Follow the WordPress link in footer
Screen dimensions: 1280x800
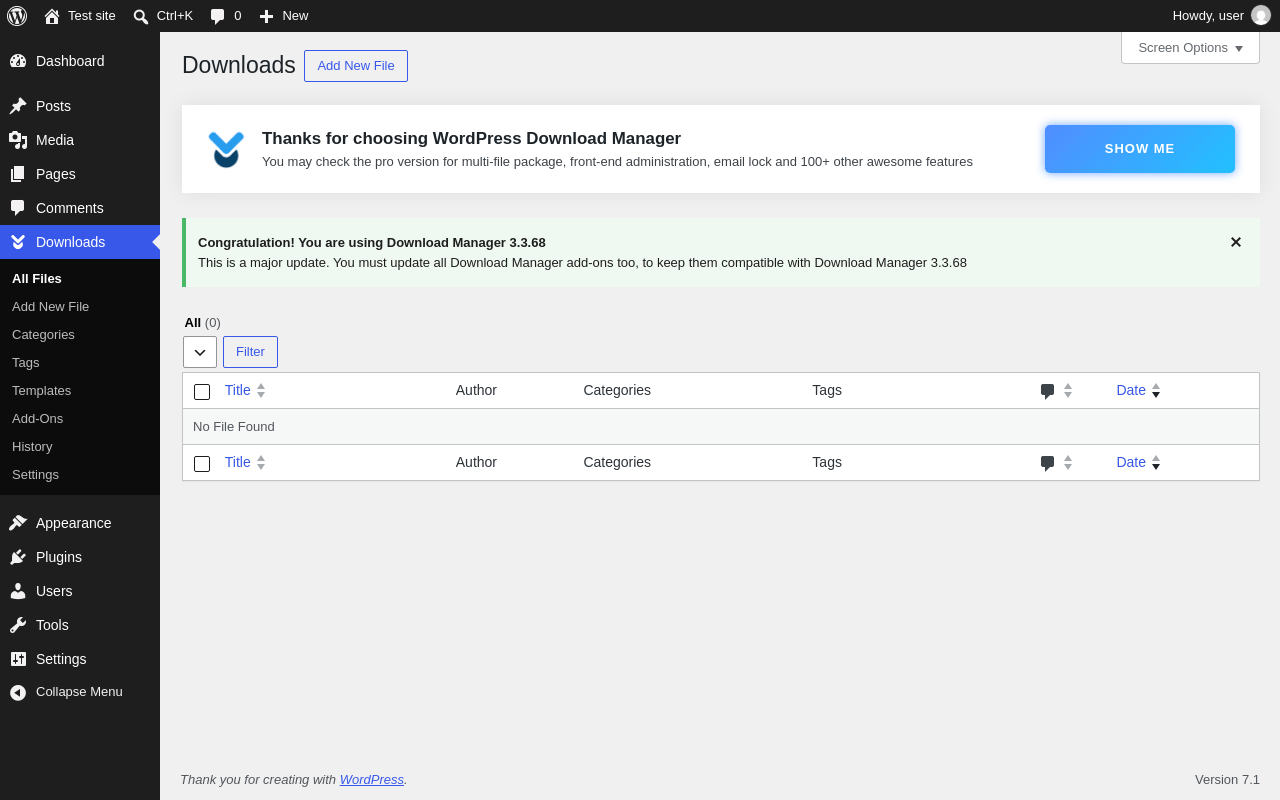click(x=372, y=780)
